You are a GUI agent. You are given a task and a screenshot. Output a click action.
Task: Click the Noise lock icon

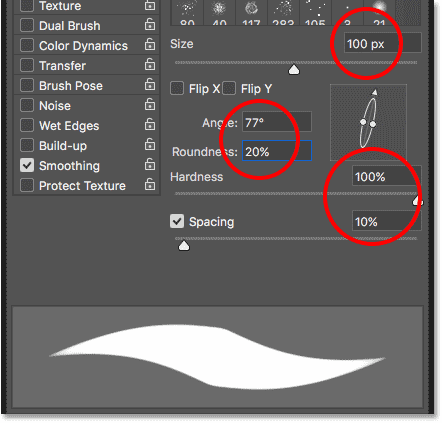(x=150, y=105)
